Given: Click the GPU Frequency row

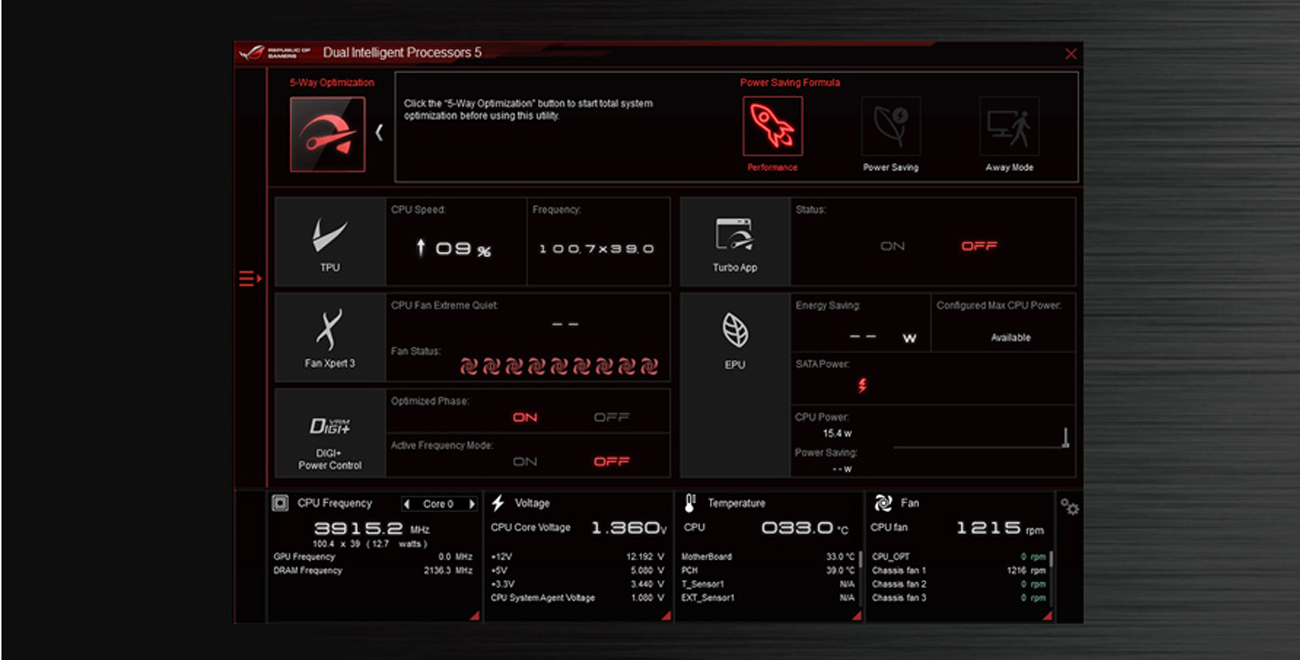Looking at the screenshot, I should click(x=372, y=557).
